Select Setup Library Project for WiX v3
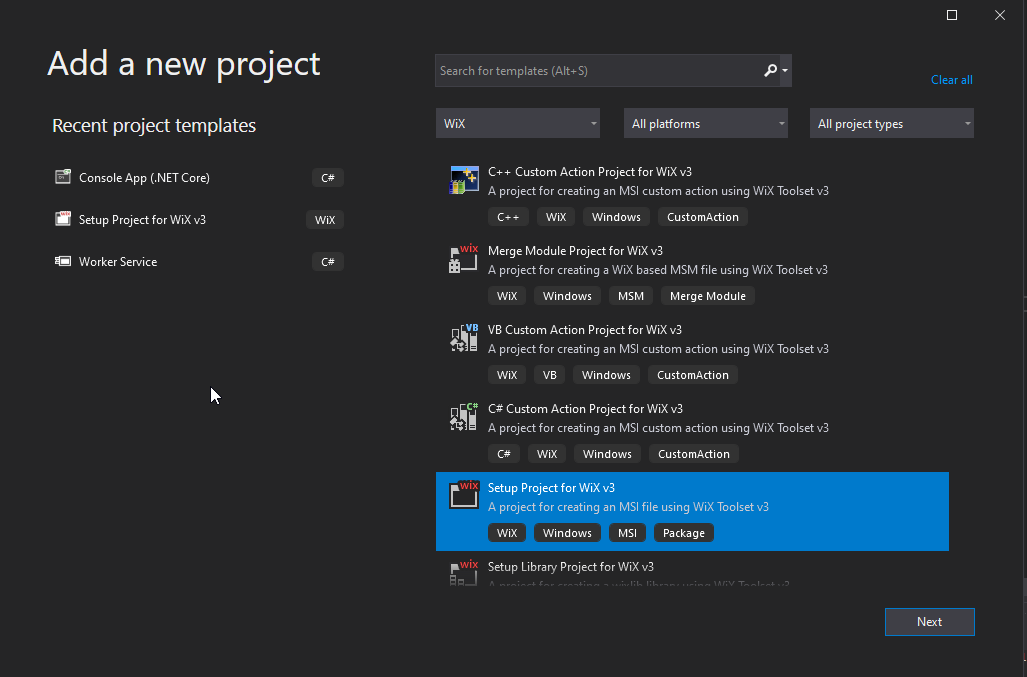 tap(692, 570)
